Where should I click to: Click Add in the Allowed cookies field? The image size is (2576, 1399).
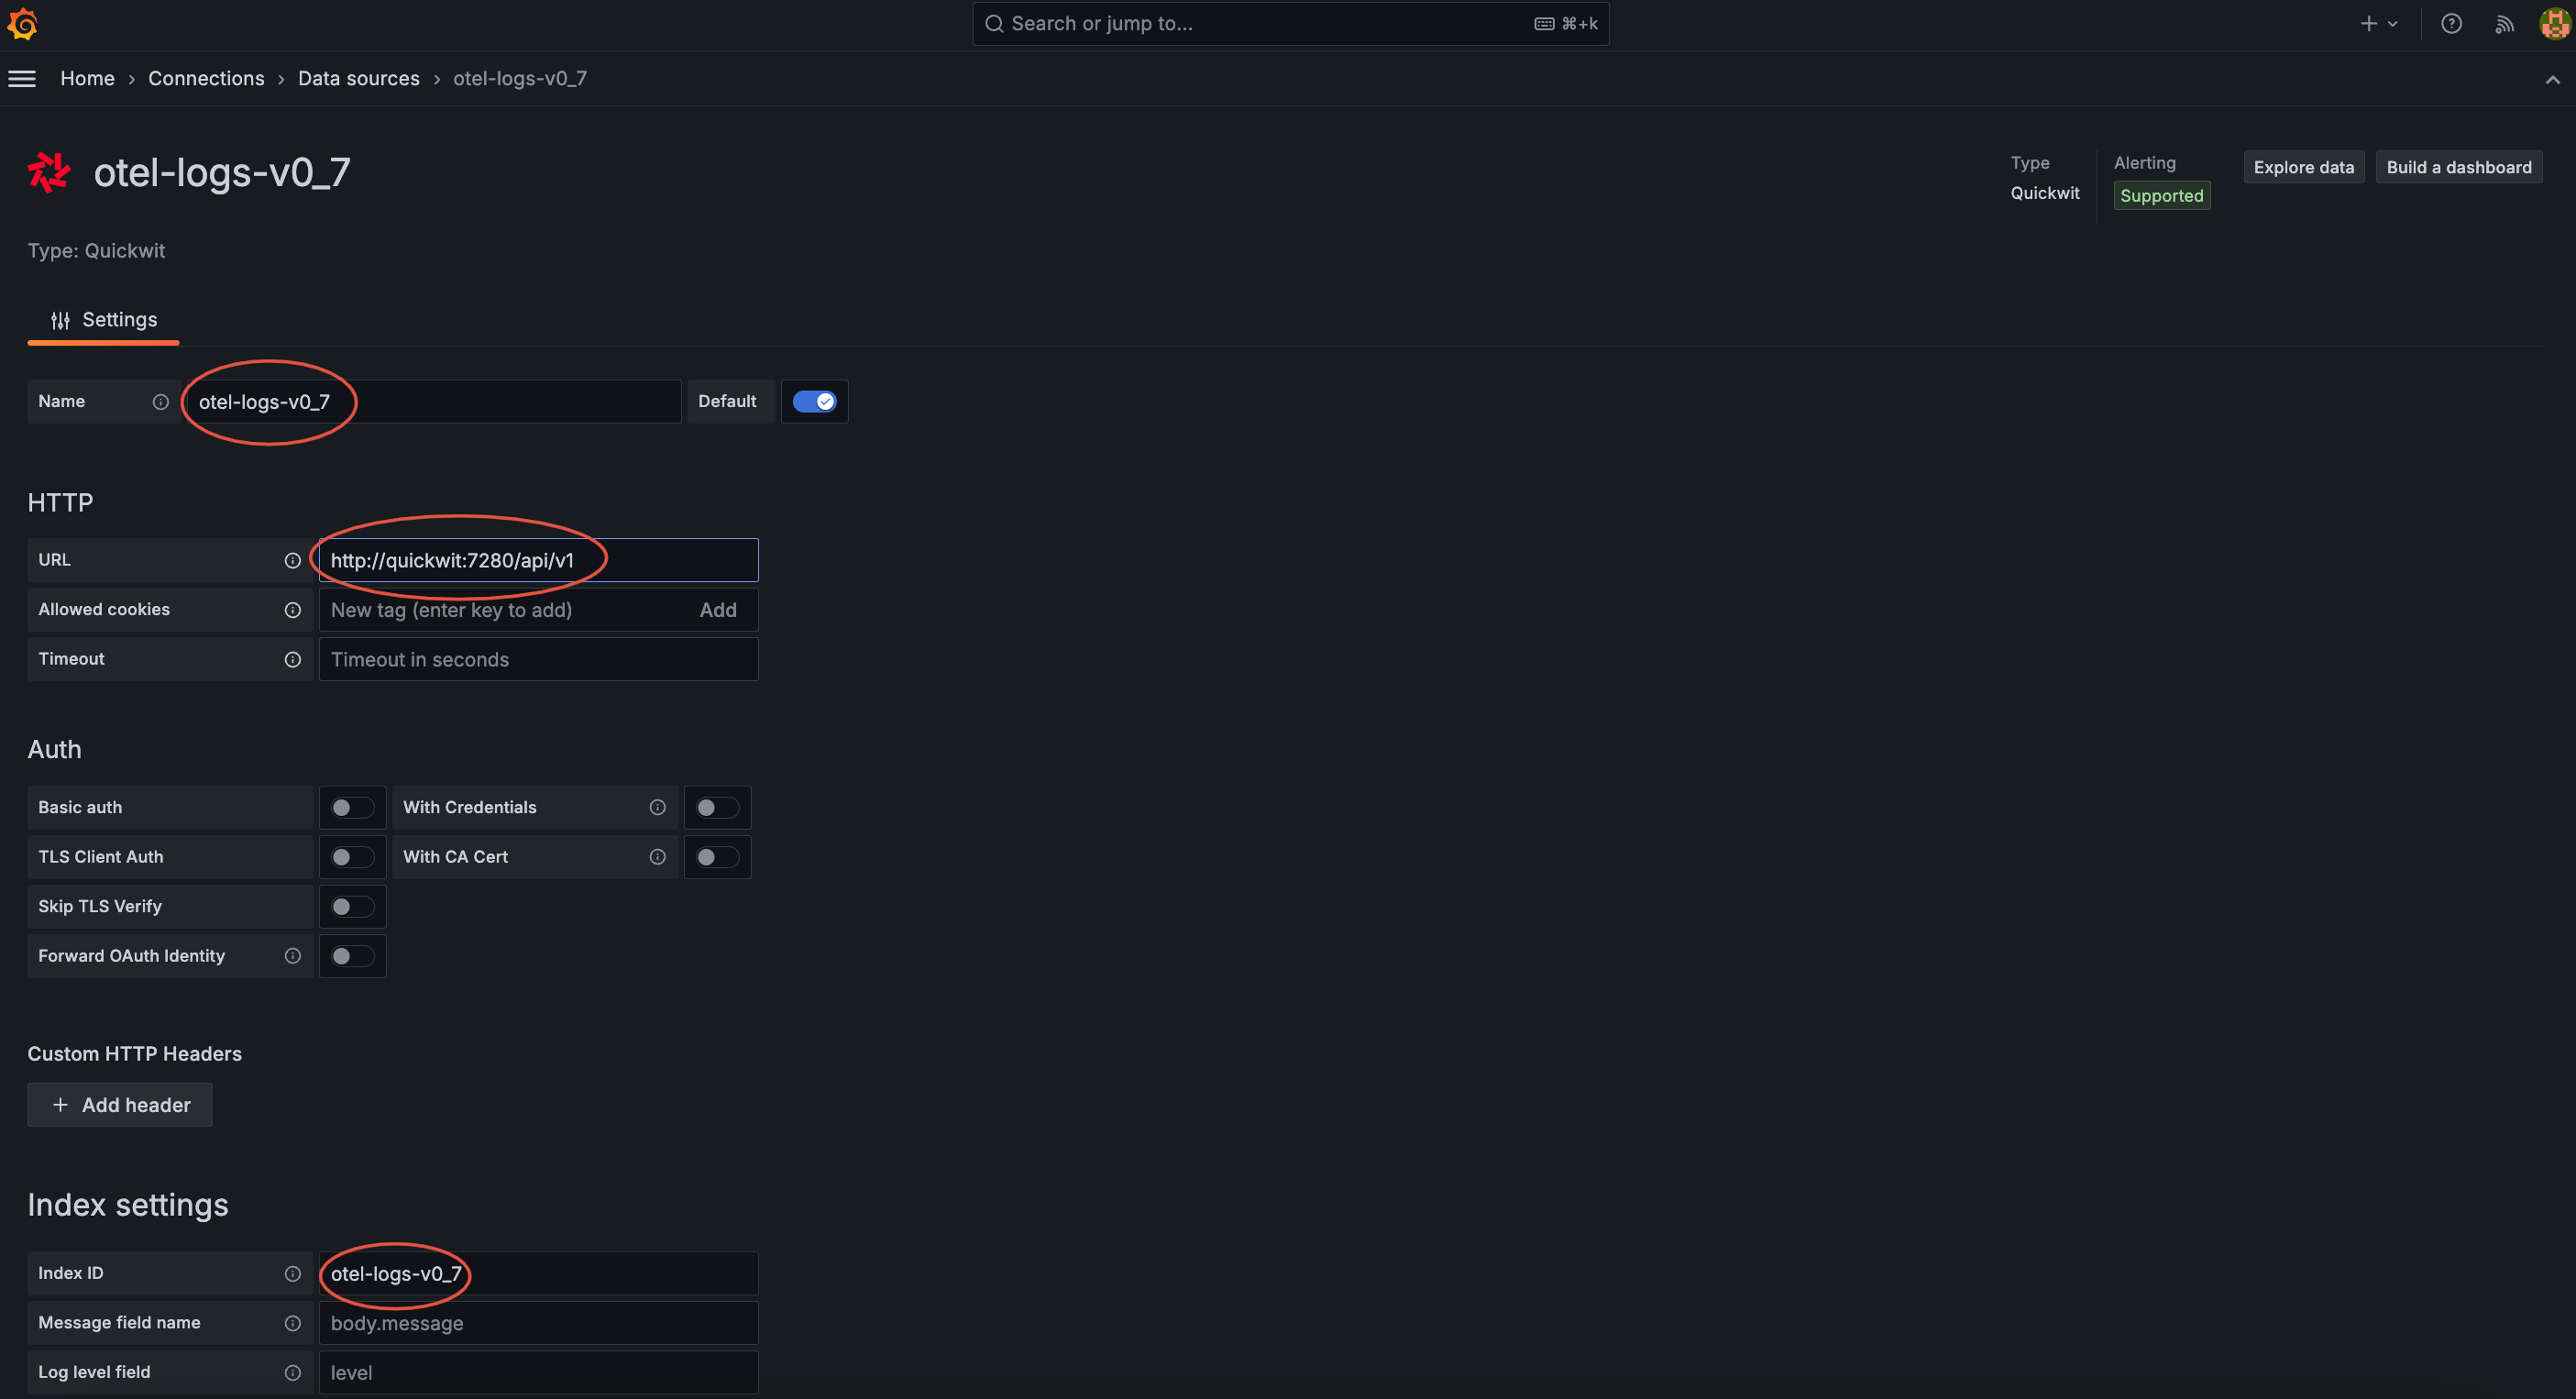click(x=718, y=610)
